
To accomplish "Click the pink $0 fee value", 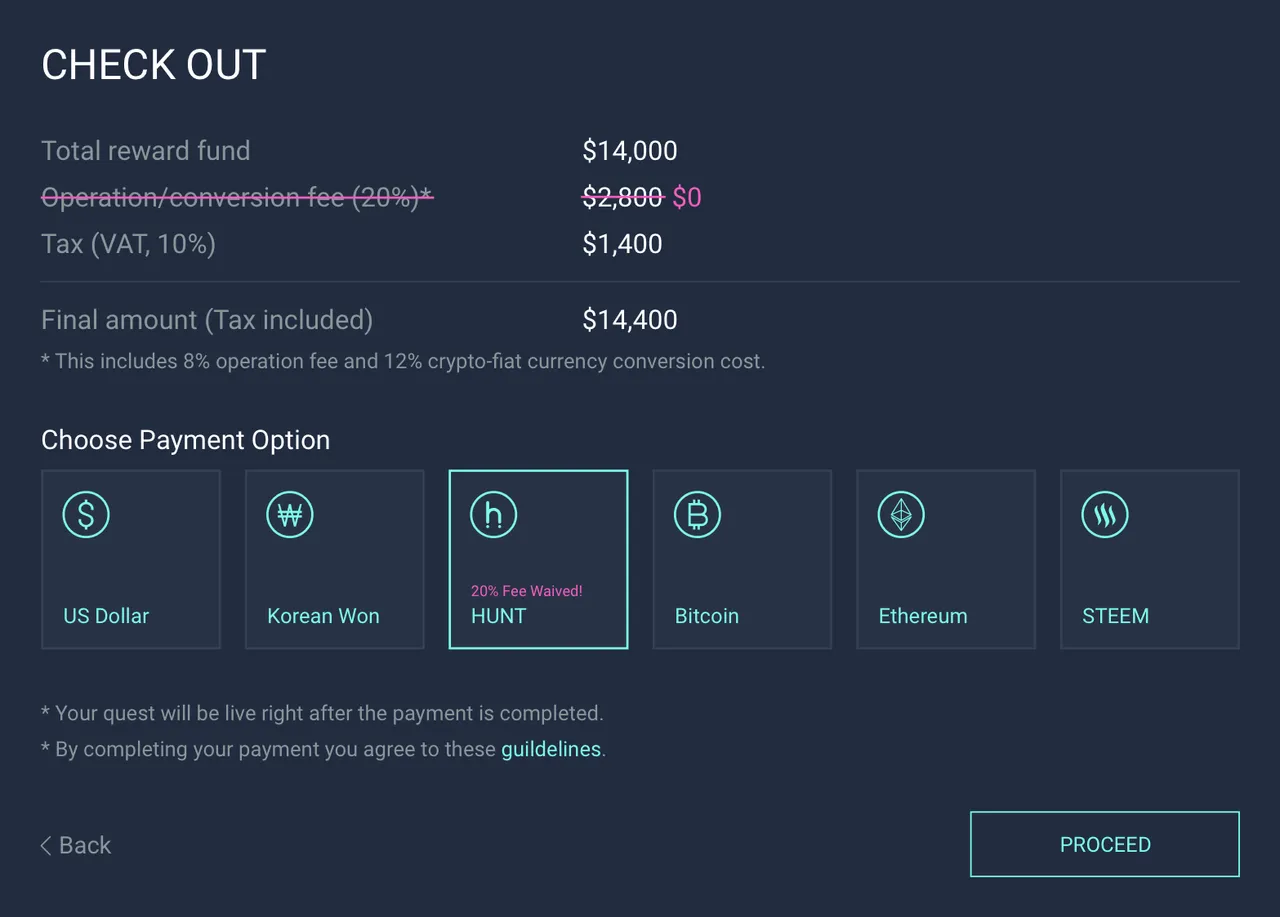I will (x=687, y=198).
